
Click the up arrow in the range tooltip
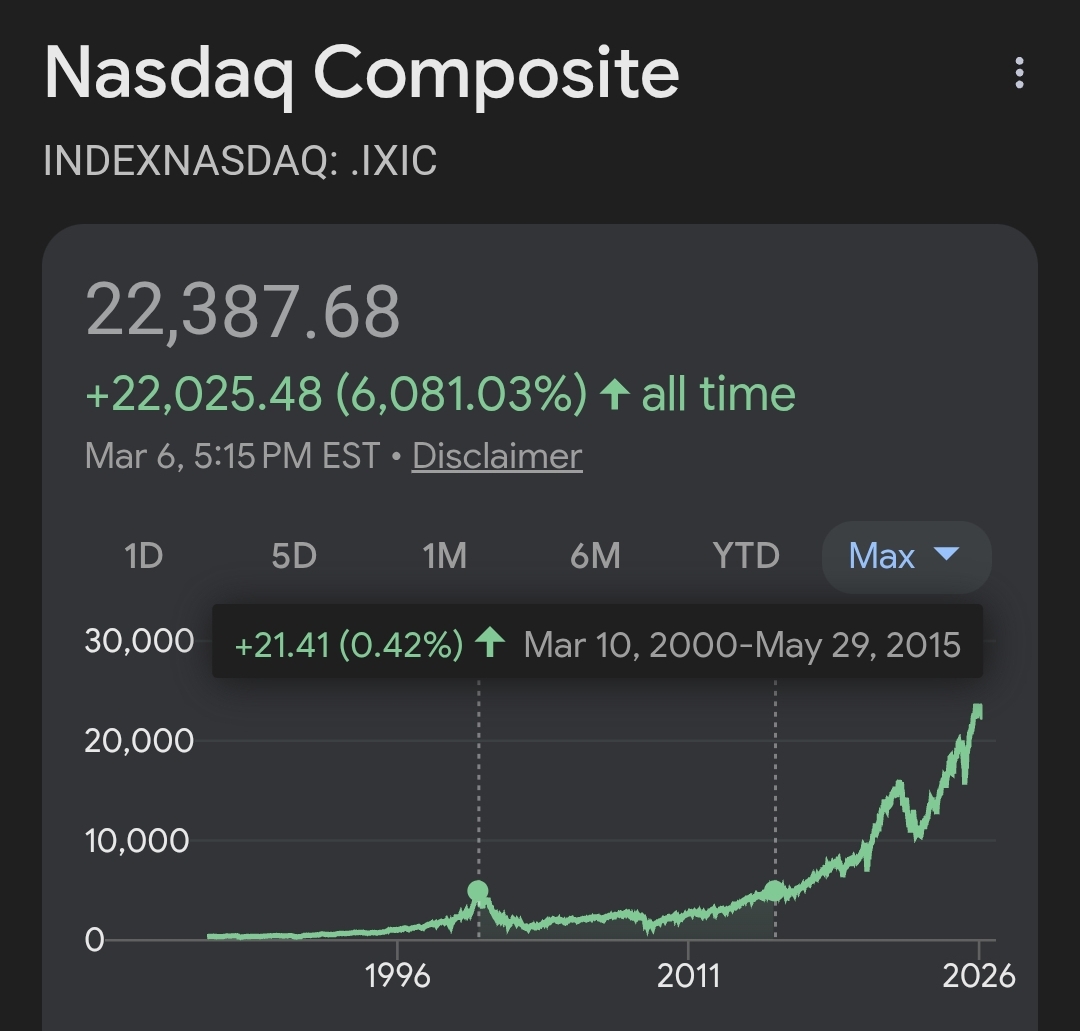click(489, 643)
